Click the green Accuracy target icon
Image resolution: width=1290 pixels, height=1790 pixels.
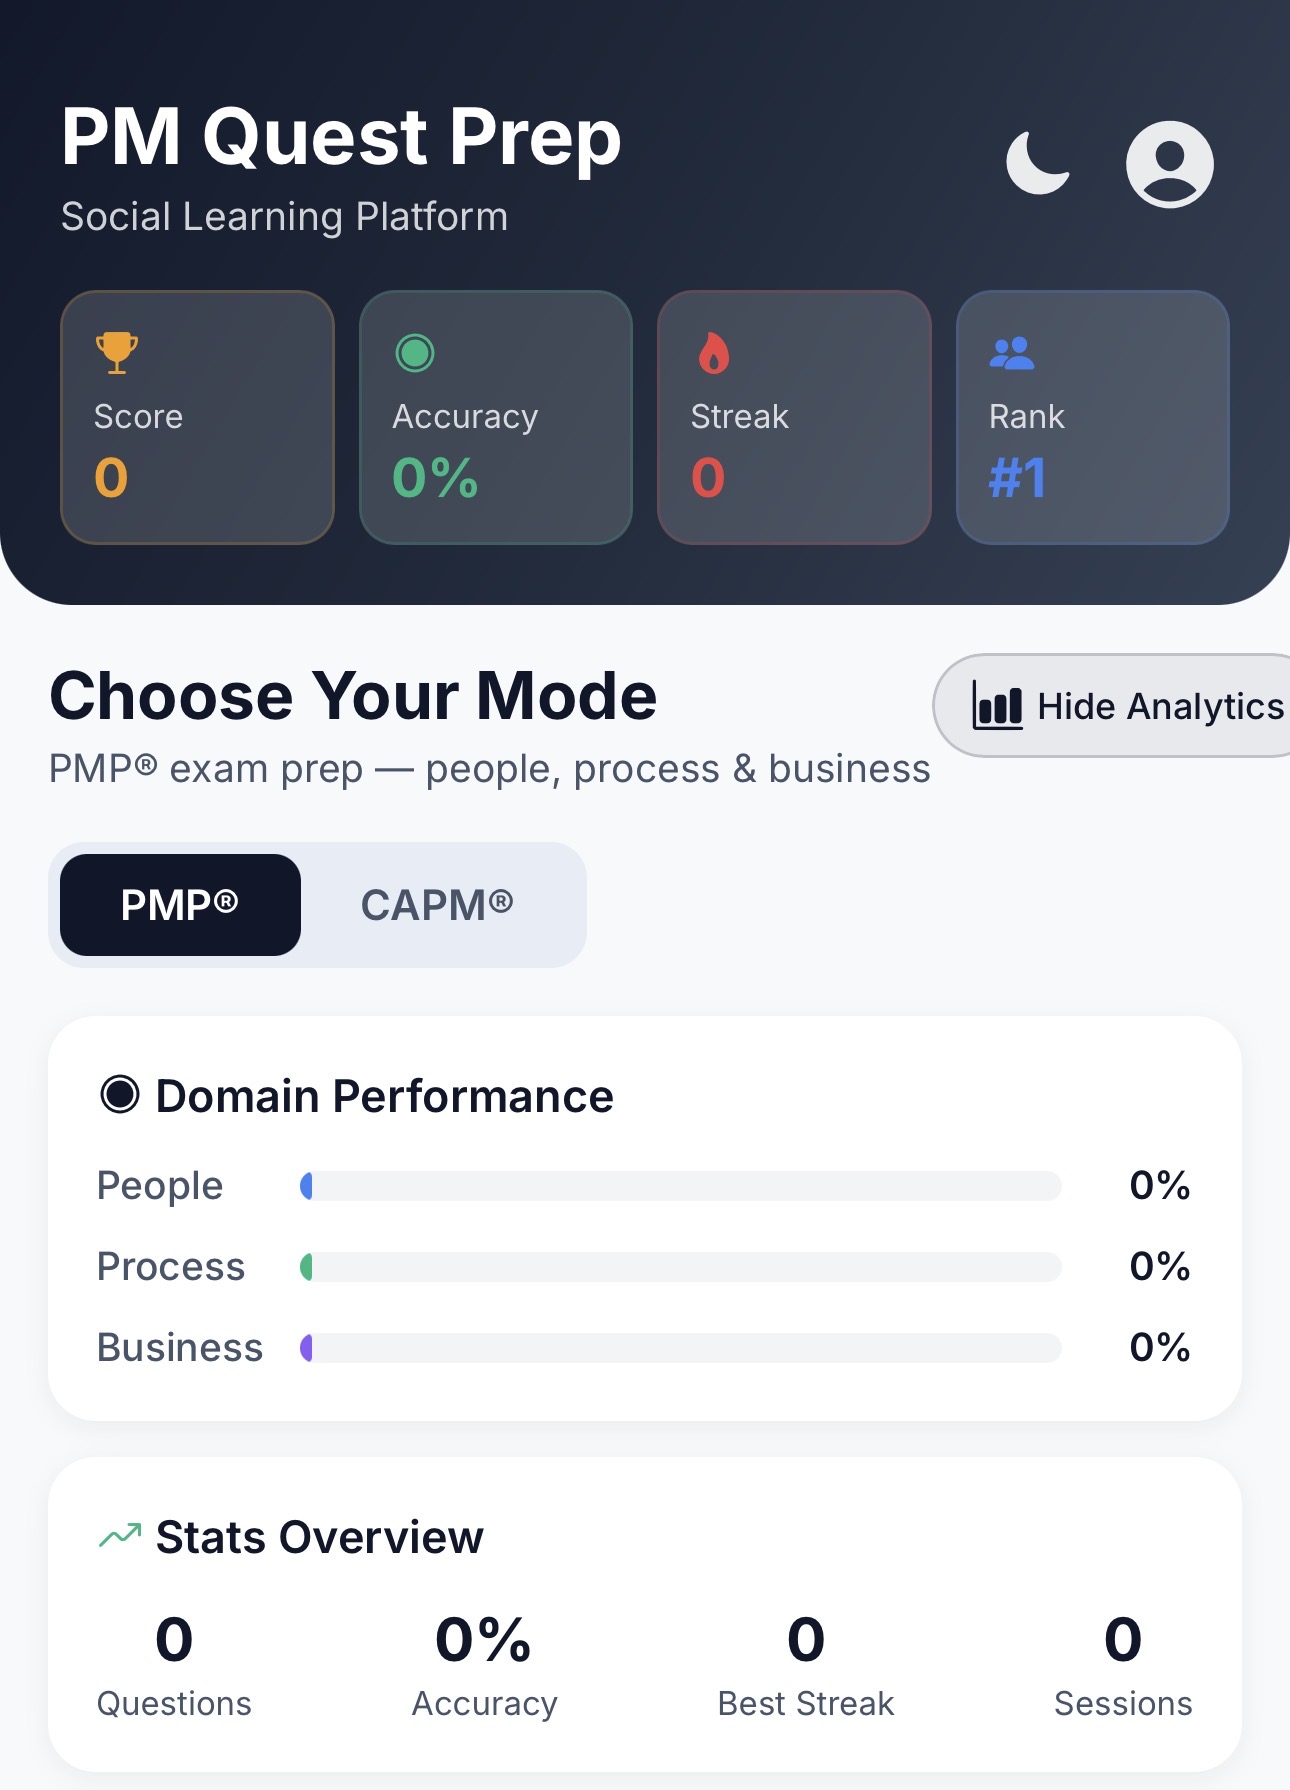click(x=414, y=353)
